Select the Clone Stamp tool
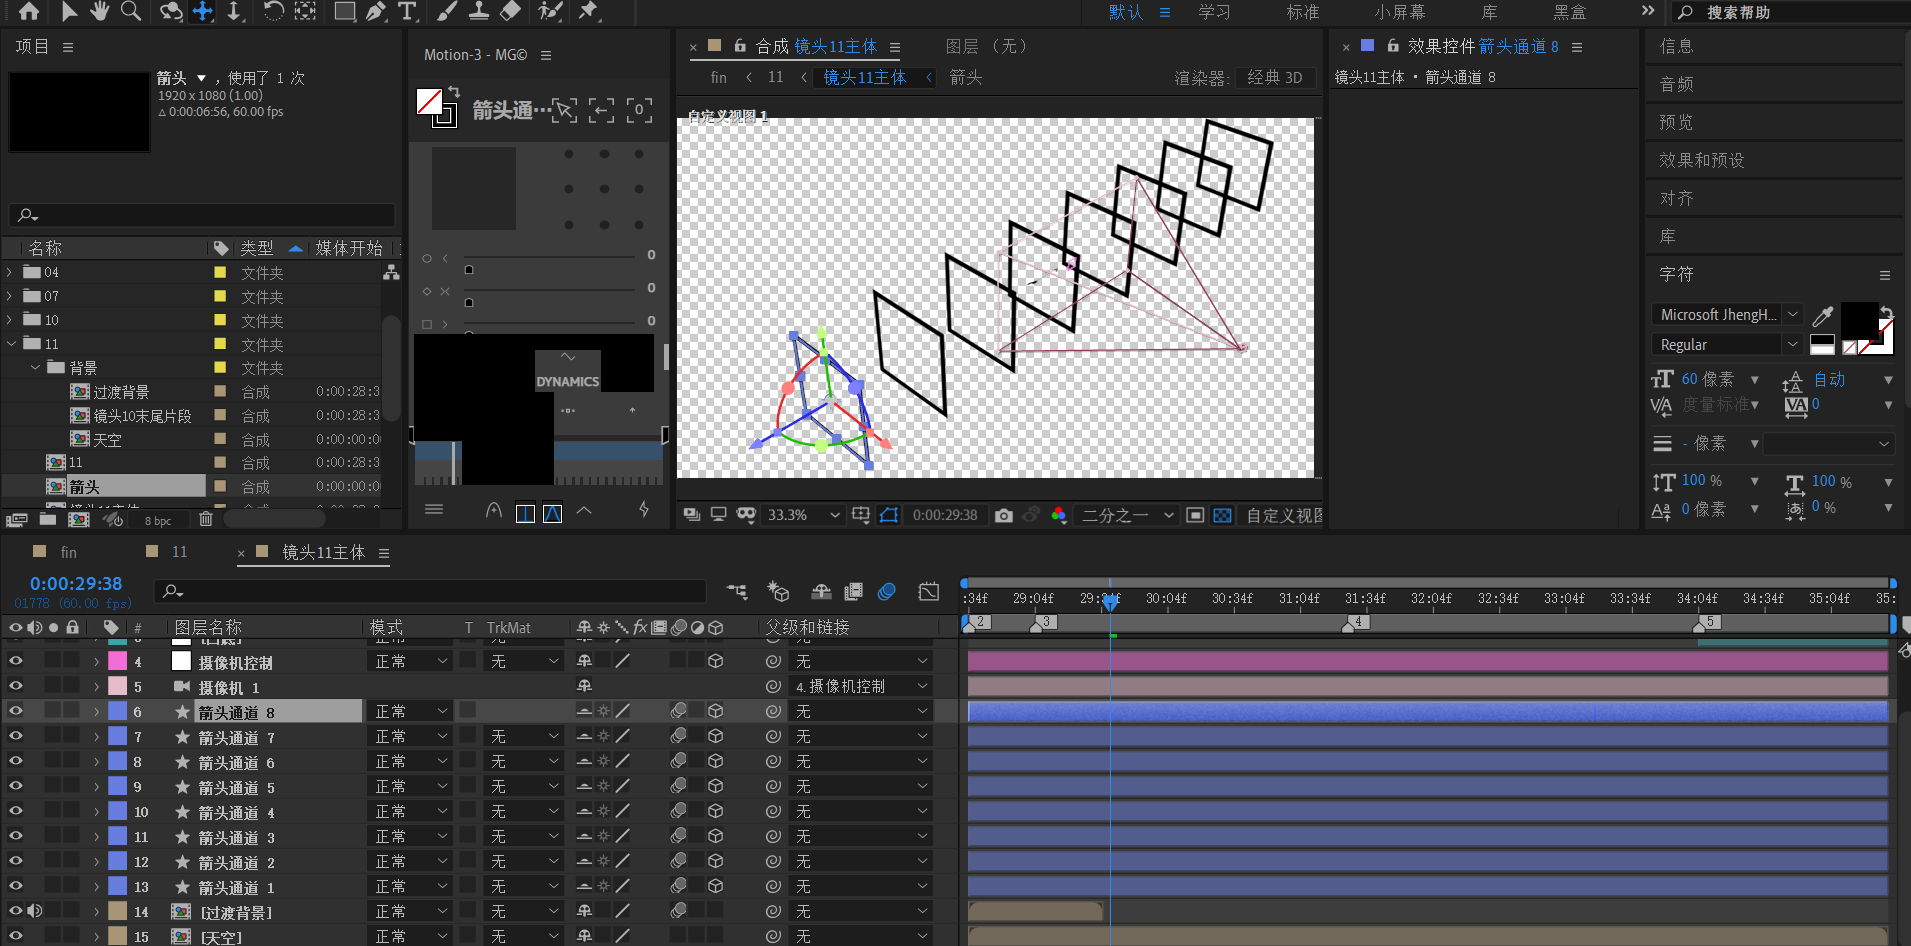 point(479,11)
